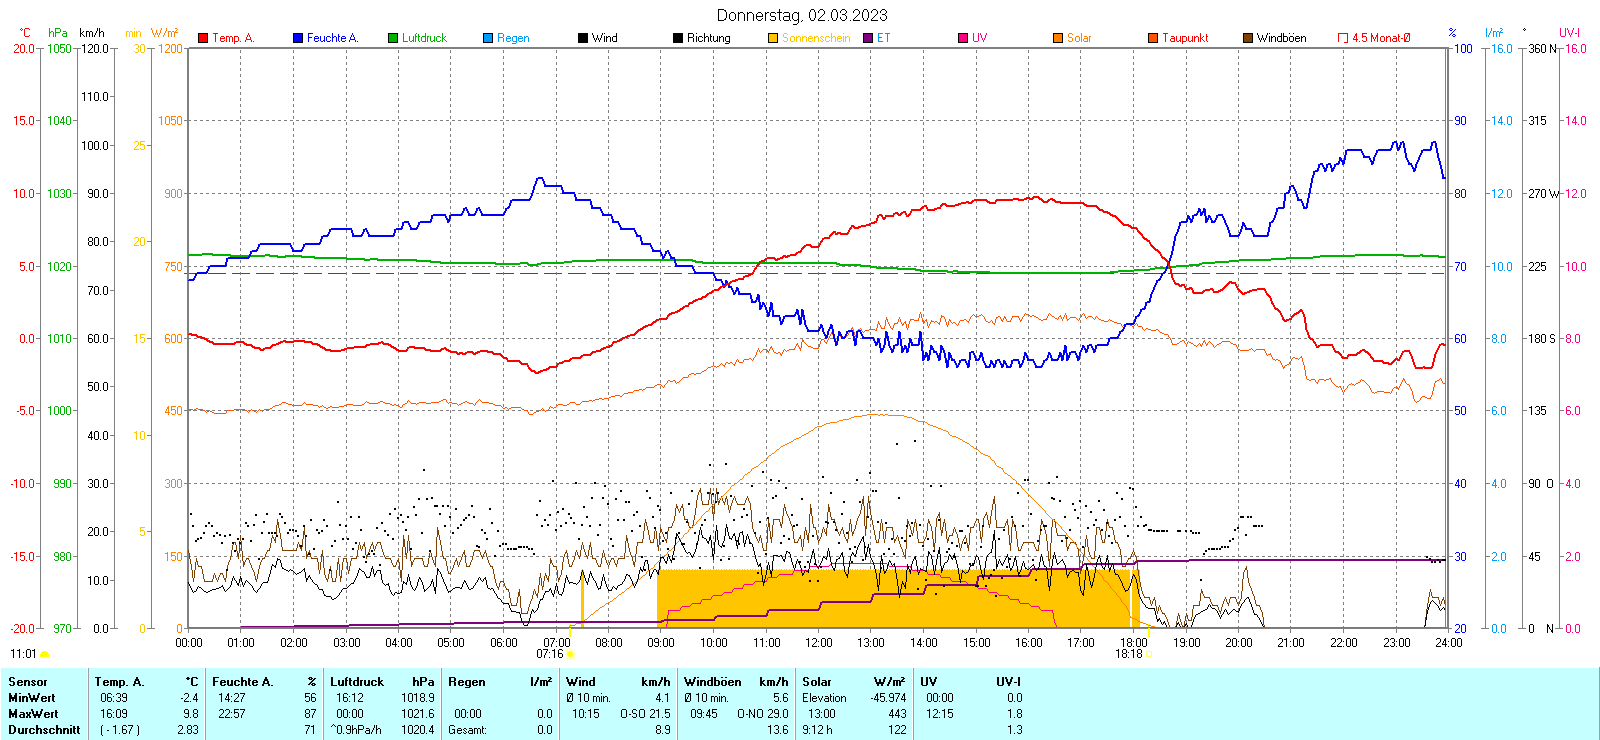Click the Donnerstag, 02.03.2023 chart title
Image resolution: width=1600 pixels, height=740 pixels.
801,15
